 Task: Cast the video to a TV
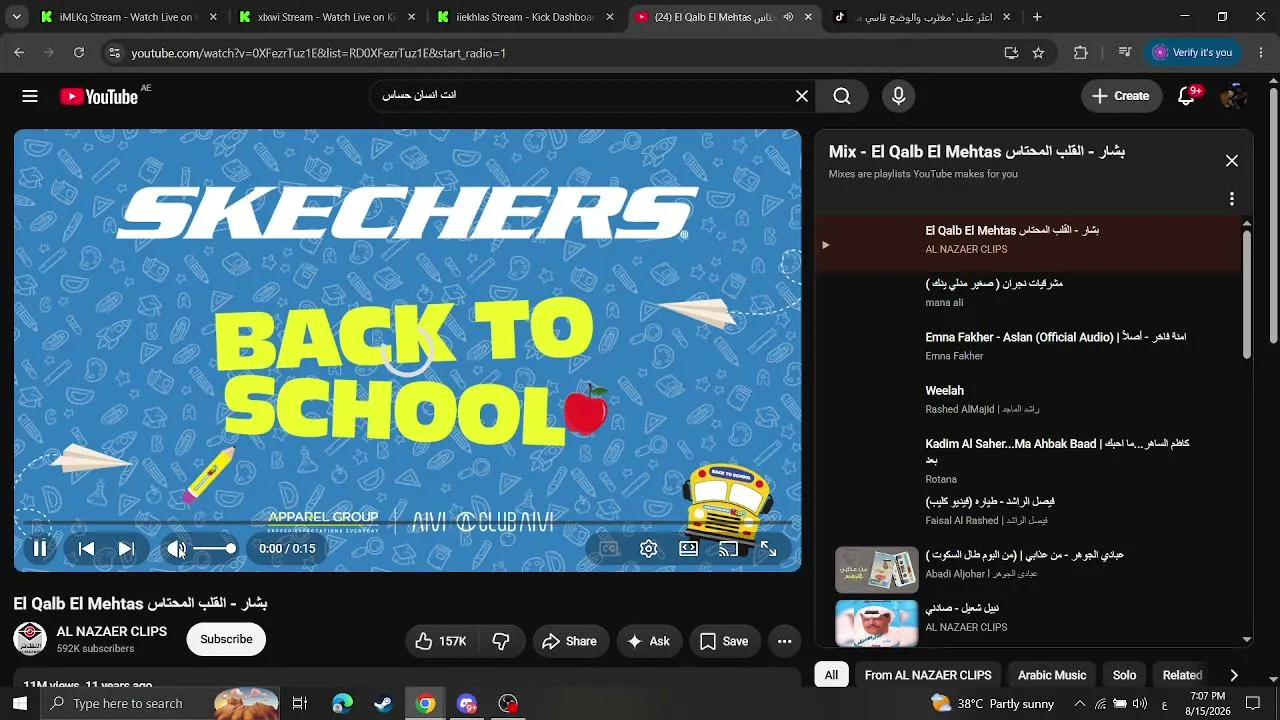click(728, 548)
